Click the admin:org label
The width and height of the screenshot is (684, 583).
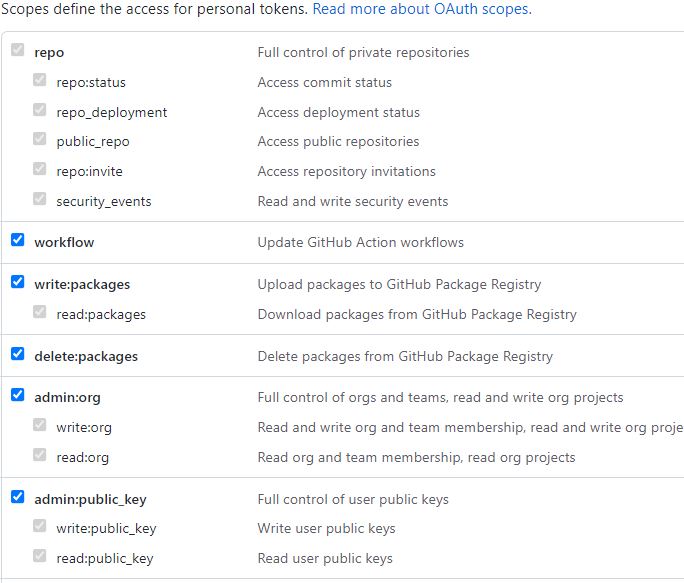coord(68,398)
